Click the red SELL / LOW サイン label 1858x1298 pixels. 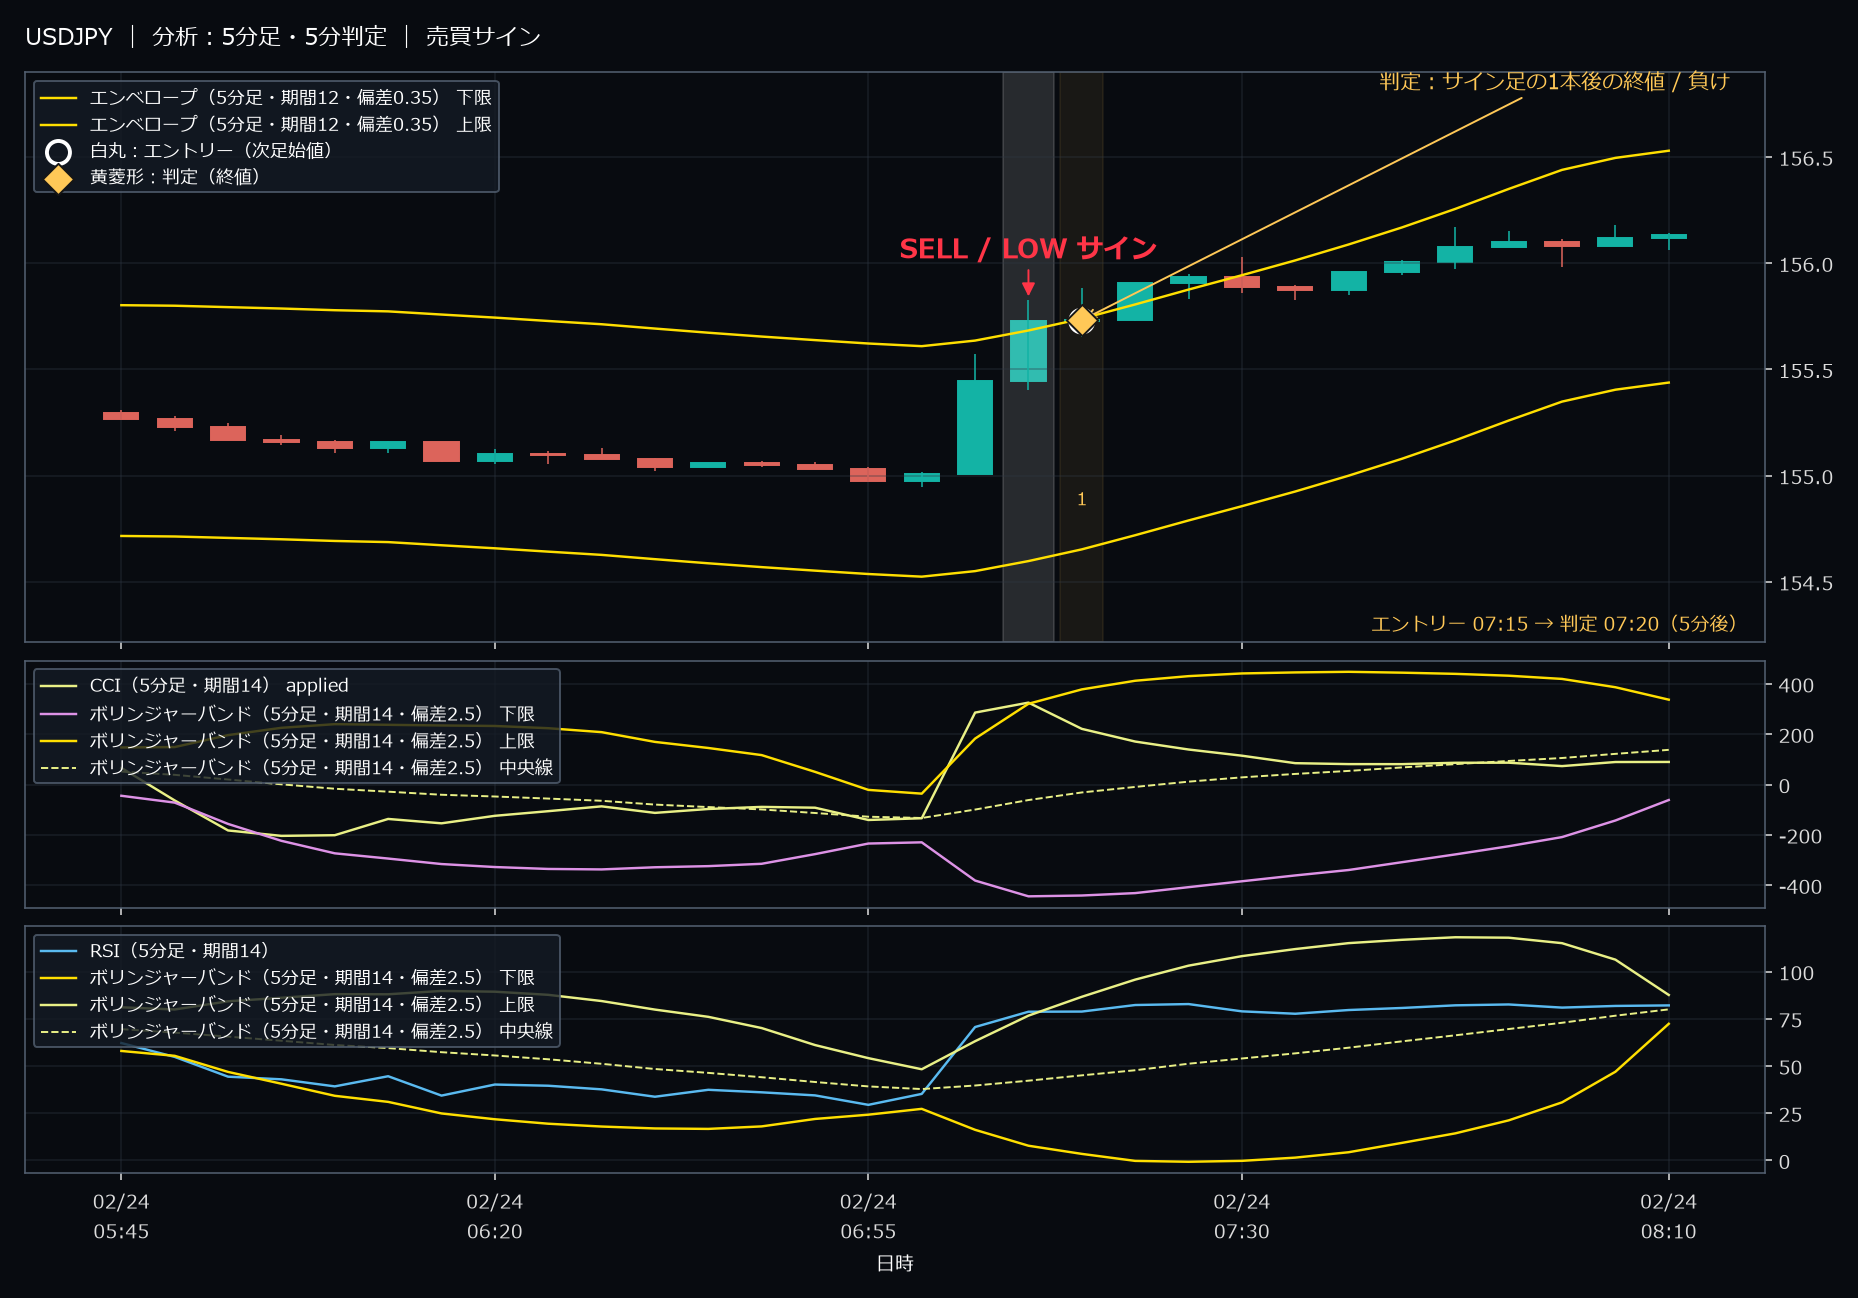click(x=1028, y=248)
